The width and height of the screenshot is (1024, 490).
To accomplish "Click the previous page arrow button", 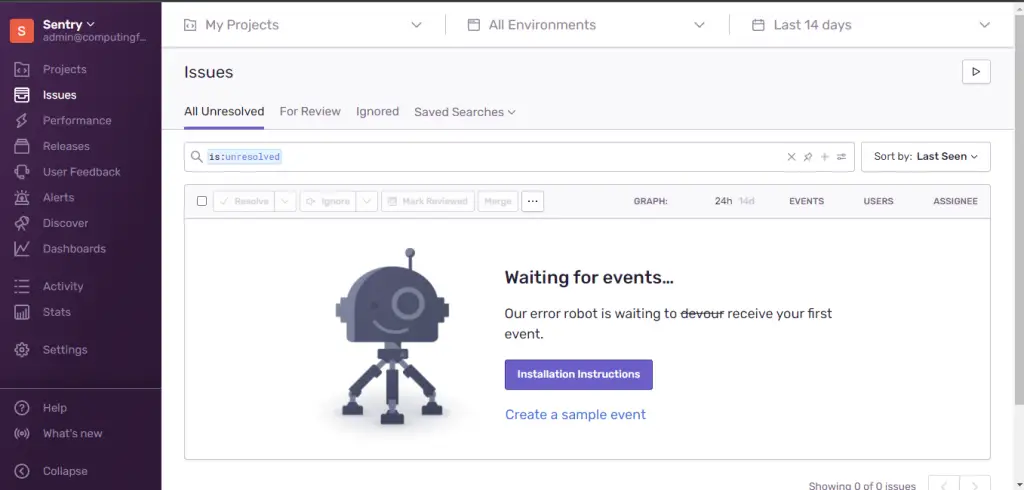I will (x=944, y=484).
